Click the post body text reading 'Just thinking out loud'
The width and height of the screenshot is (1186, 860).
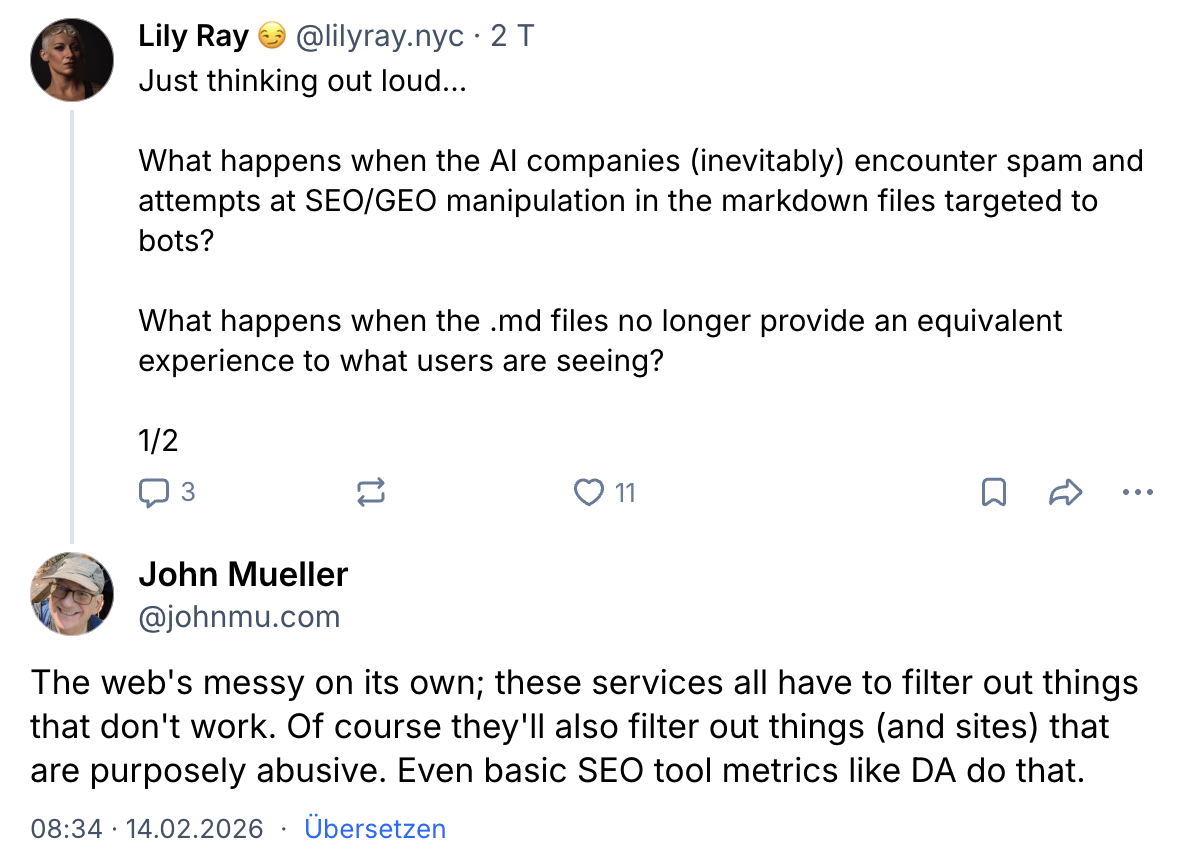click(302, 81)
